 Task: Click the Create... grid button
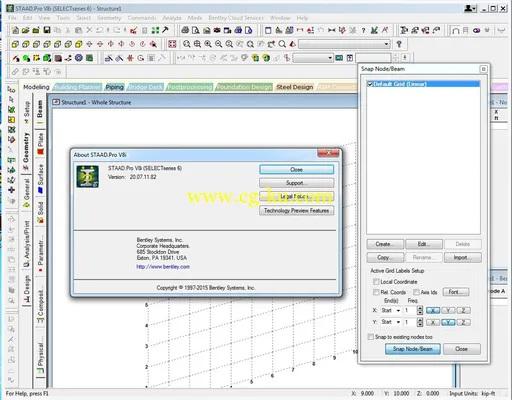[385, 244]
